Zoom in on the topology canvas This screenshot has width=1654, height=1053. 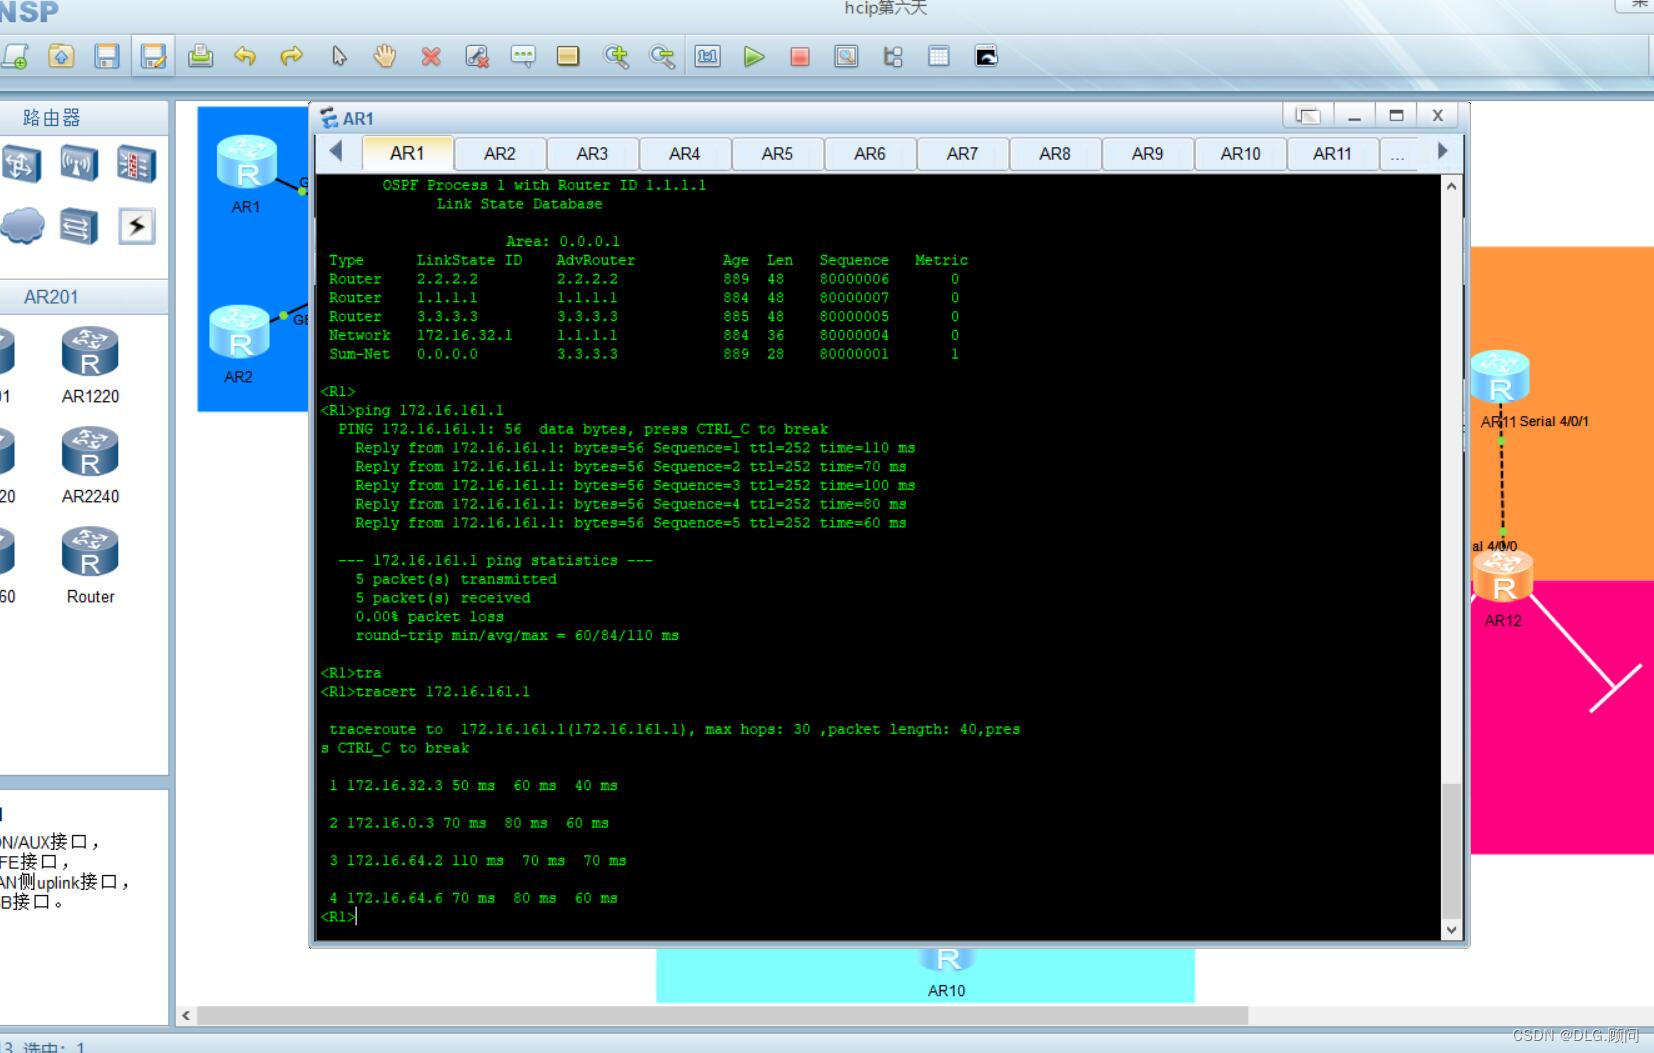click(616, 56)
